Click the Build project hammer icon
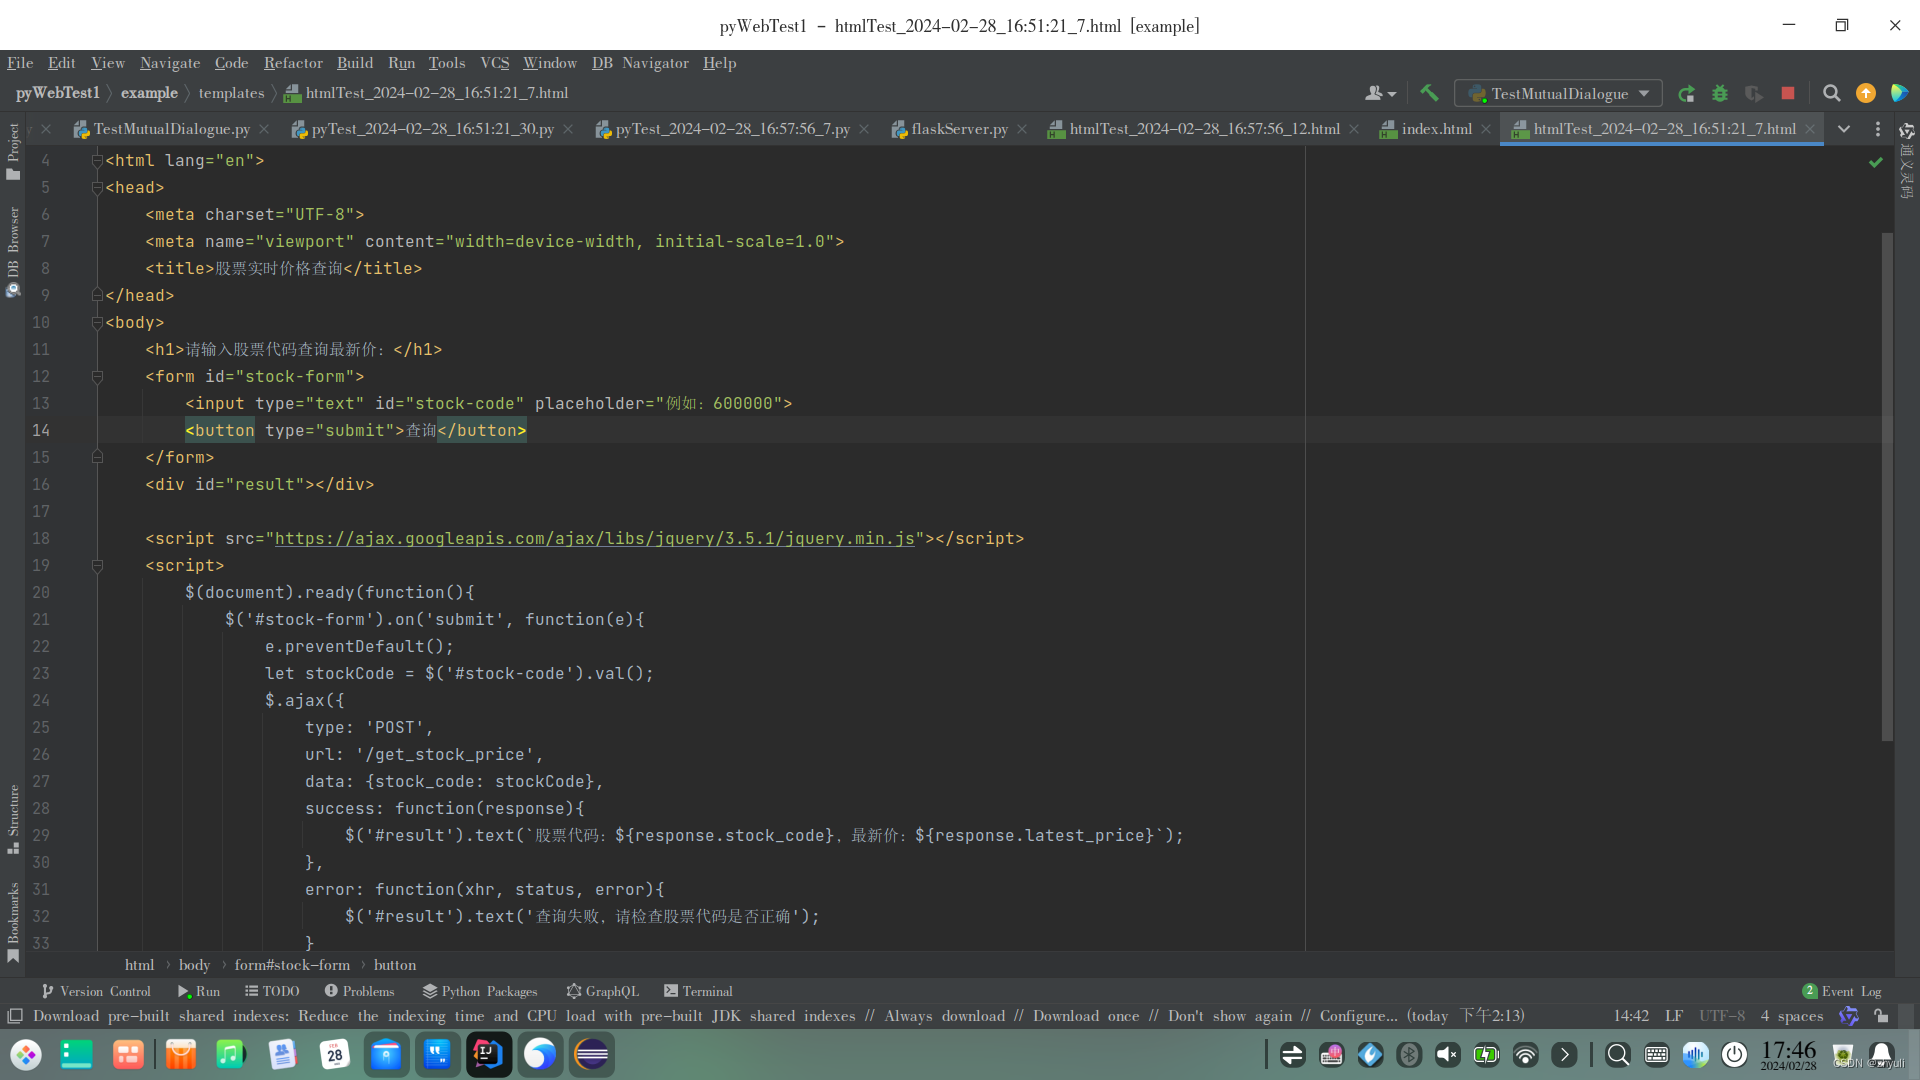This screenshot has width=1920, height=1080. (x=1429, y=93)
